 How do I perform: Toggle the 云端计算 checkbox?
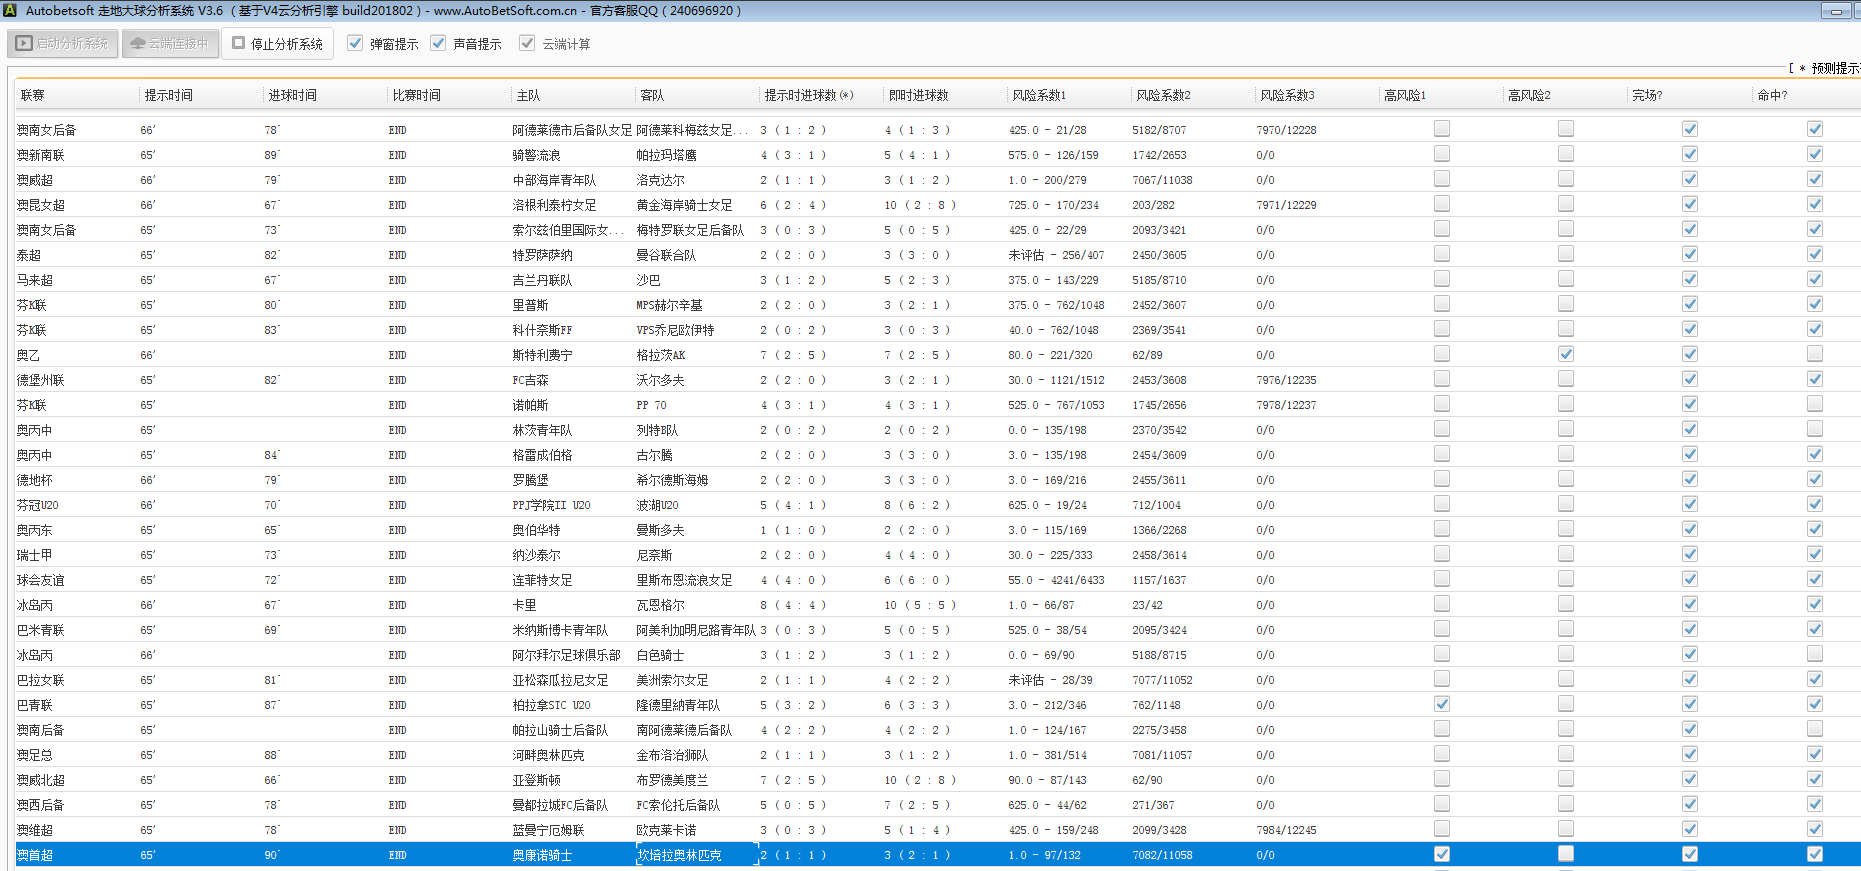point(527,44)
